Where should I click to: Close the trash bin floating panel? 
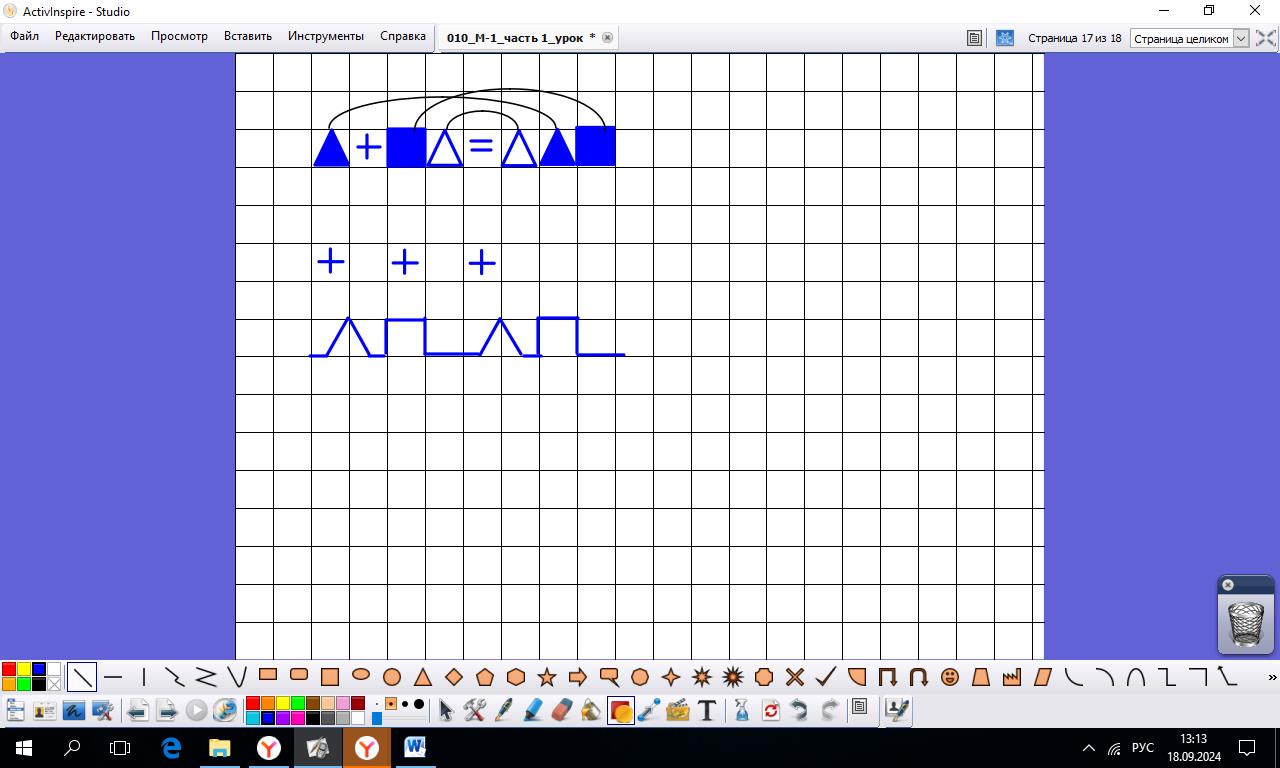(x=1228, y=585)
